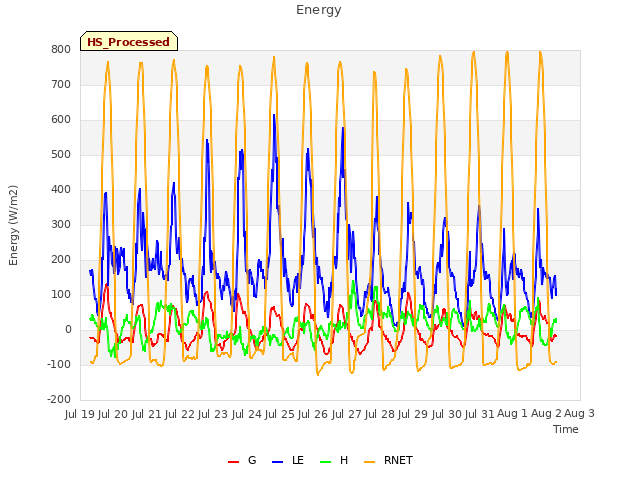Screen dimensions: 640x480
Task: Click the G legend entry
Action: pyautogui.click(x=242, y=460)
